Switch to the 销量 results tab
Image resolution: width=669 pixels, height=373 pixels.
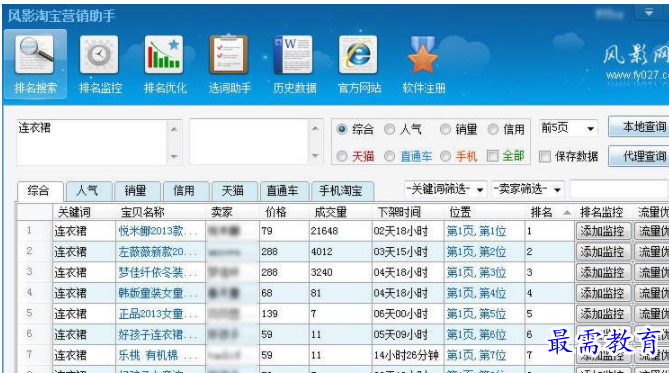(x=138, y=191)
